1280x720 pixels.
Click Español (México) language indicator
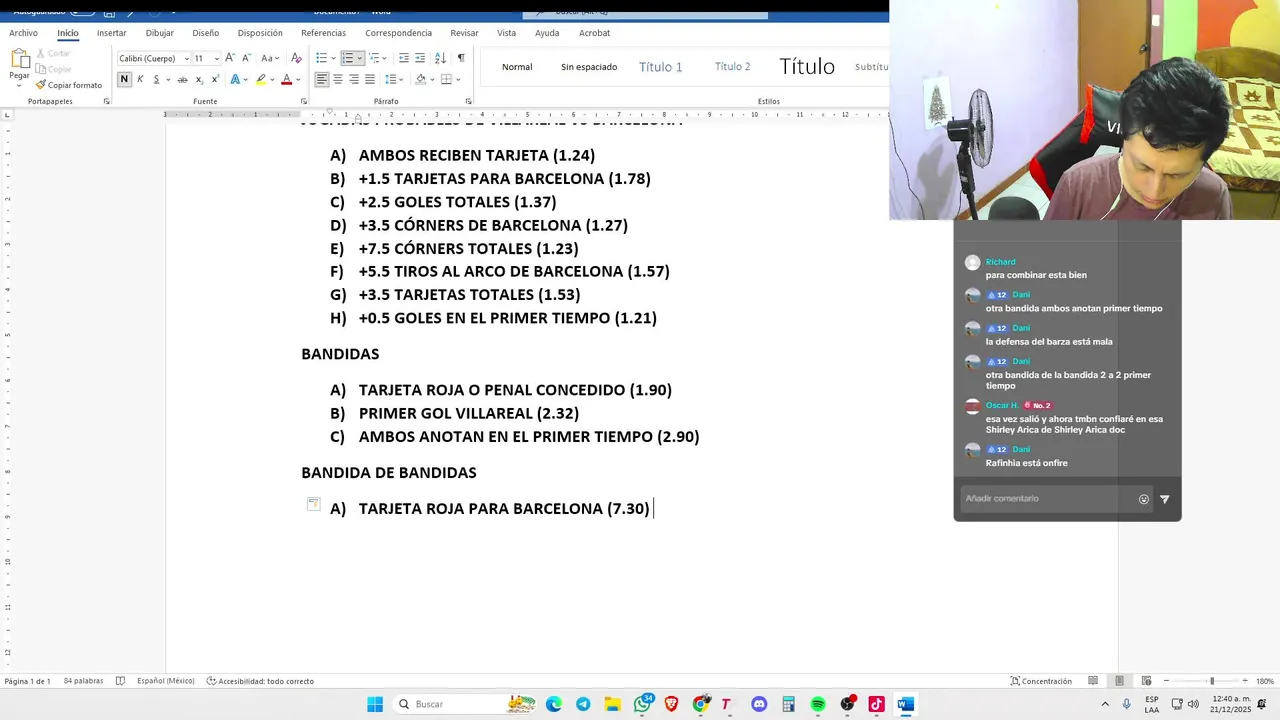[x=165, y=681]
